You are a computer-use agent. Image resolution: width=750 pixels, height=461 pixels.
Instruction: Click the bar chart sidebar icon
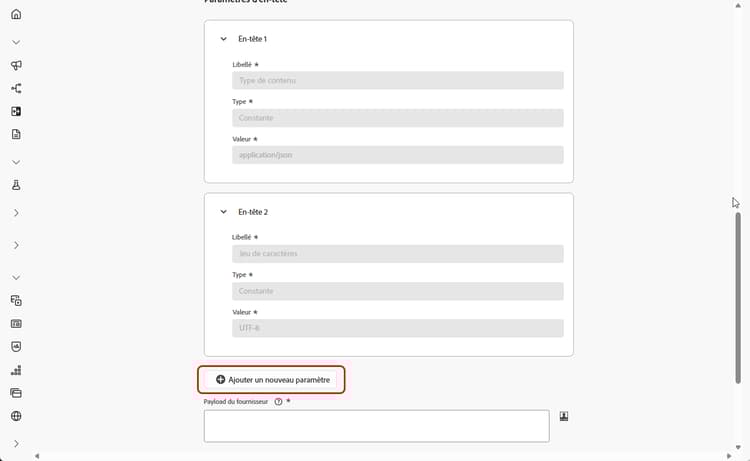click(16, 370)
